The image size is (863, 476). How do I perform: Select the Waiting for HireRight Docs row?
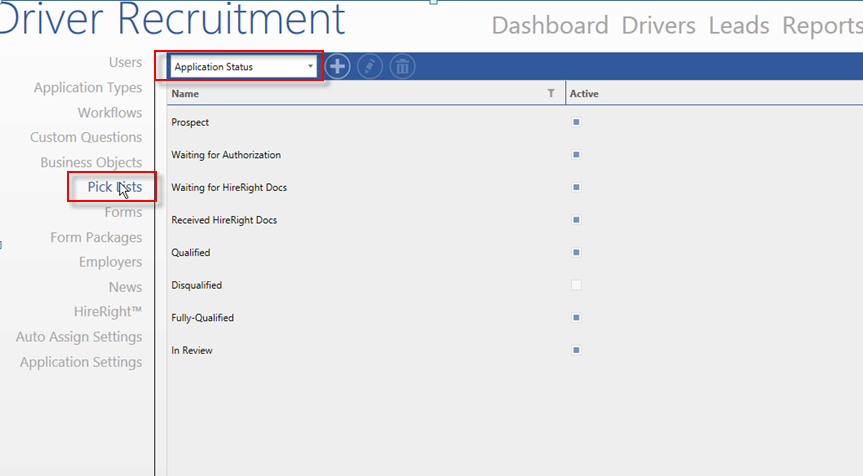[229, 187]
